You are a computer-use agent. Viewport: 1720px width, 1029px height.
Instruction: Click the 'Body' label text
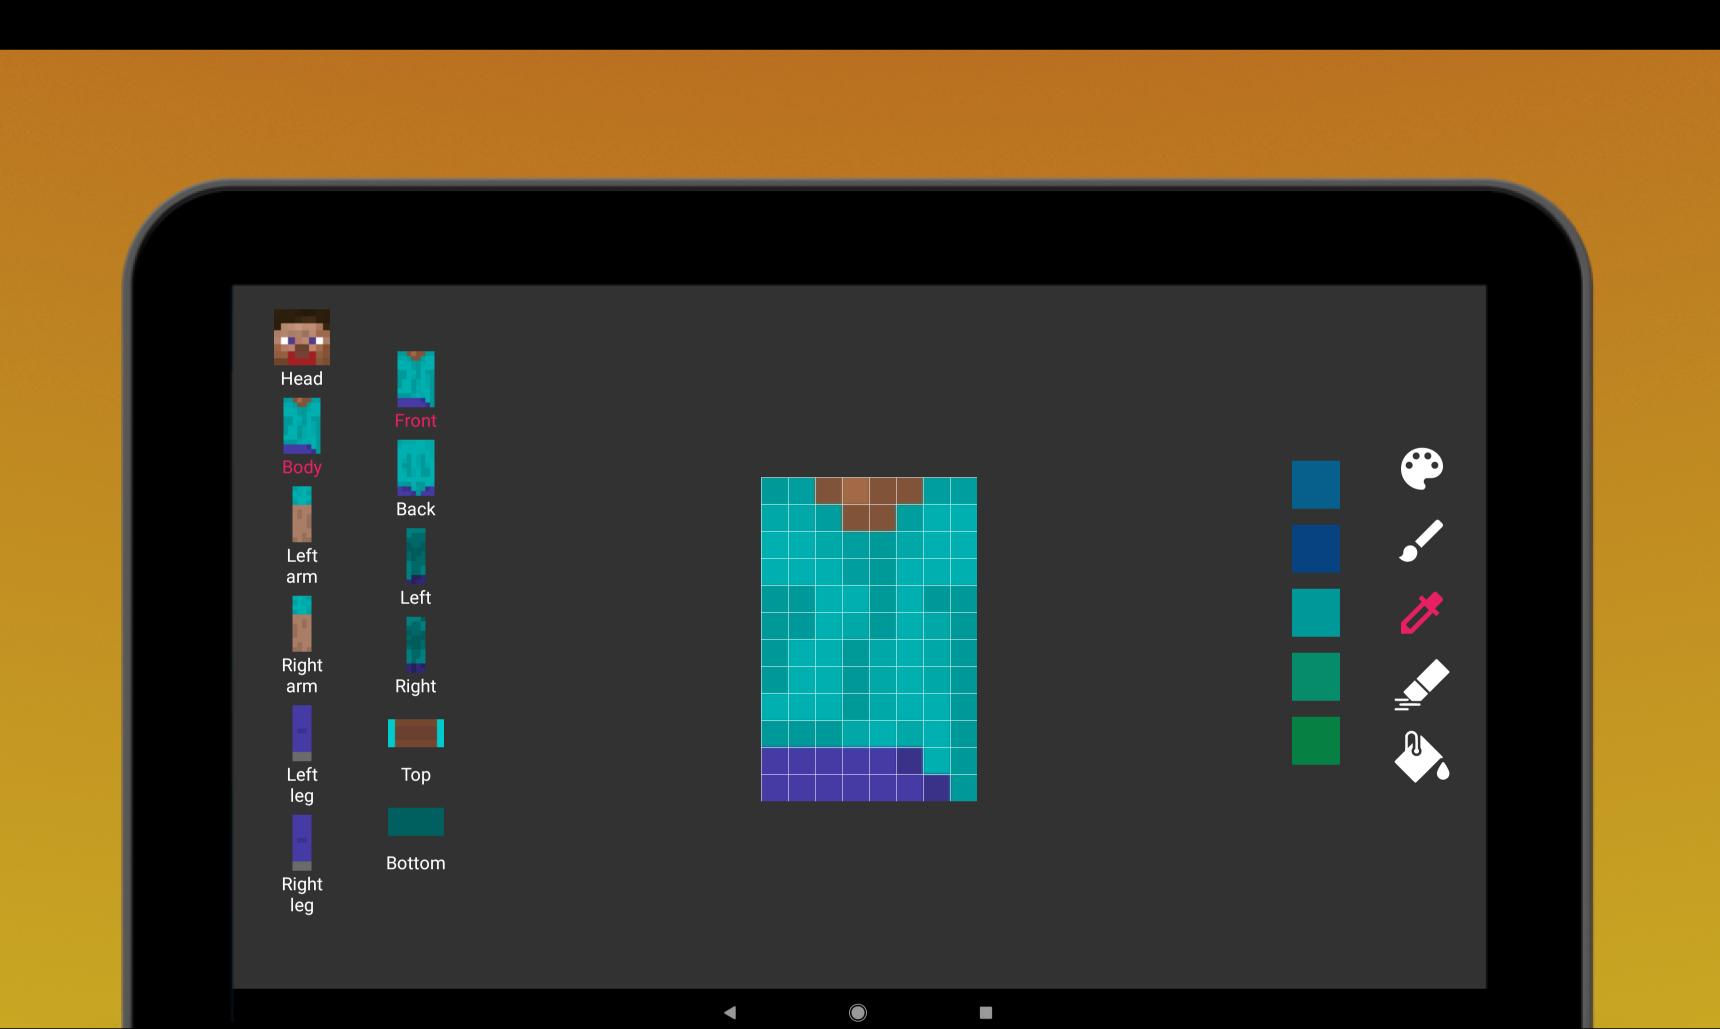tap(301, 467)
